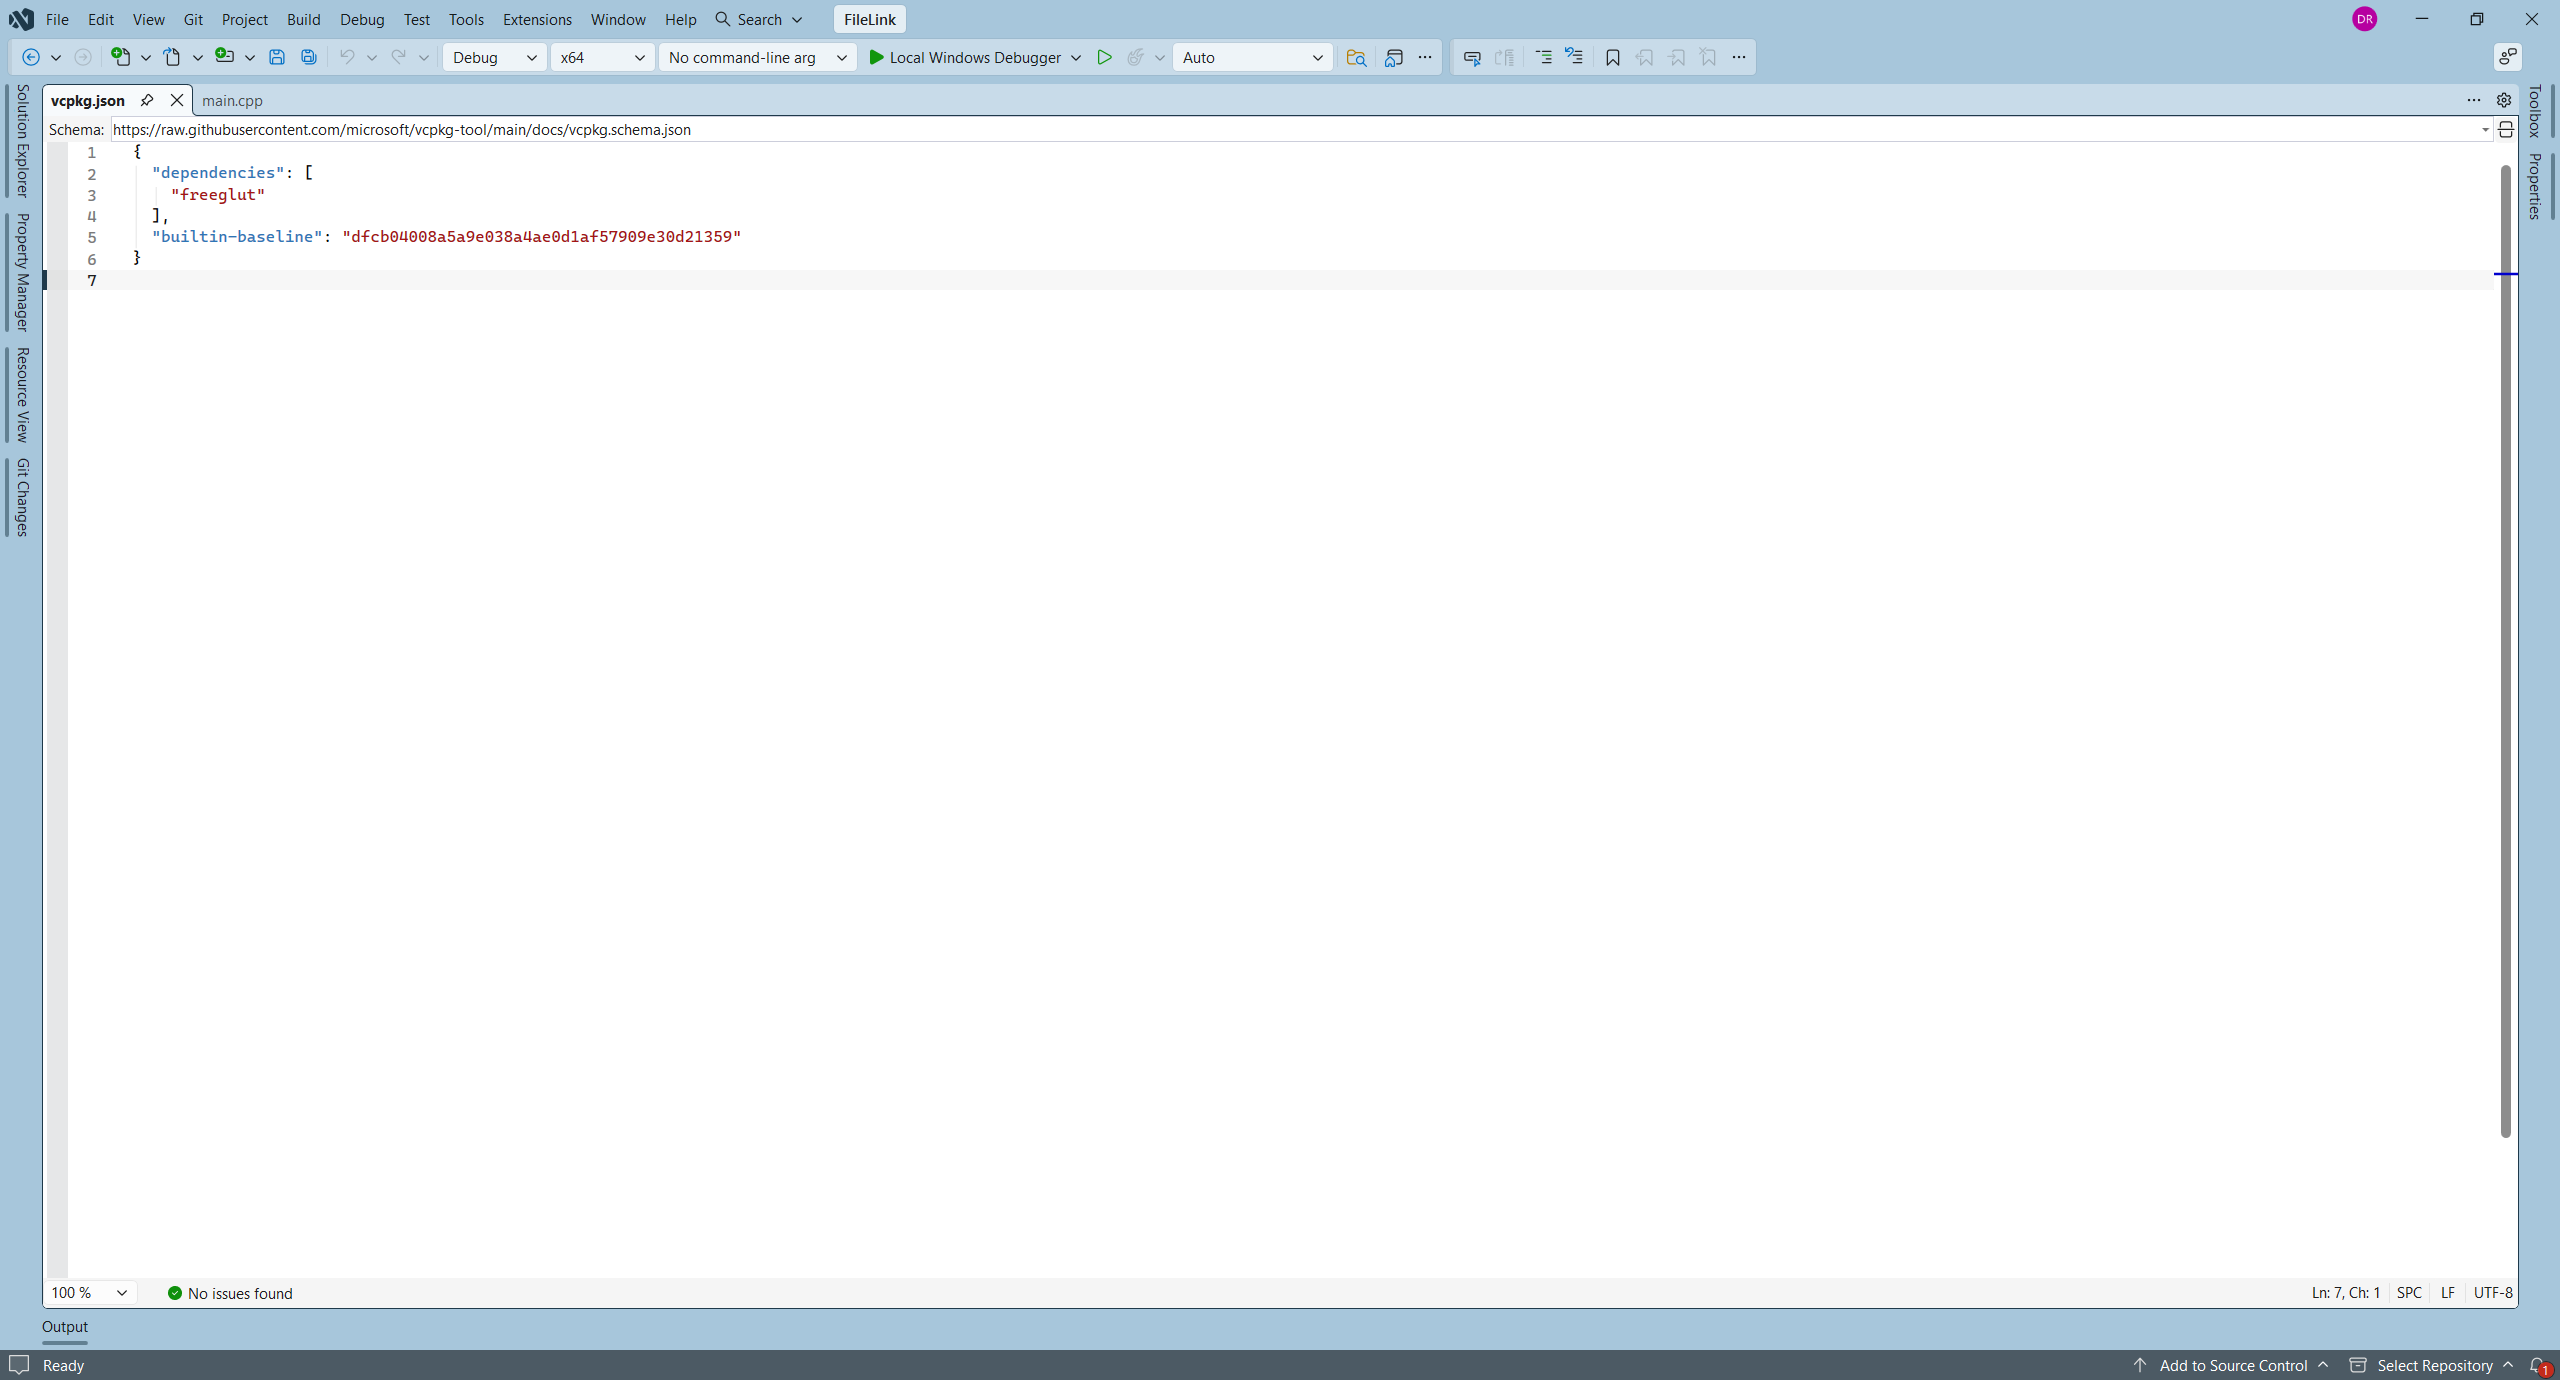Screen dimensions: 2560x1380
Task: Open the Auto dropdown in toolbar
Action: click(1253, 58)
